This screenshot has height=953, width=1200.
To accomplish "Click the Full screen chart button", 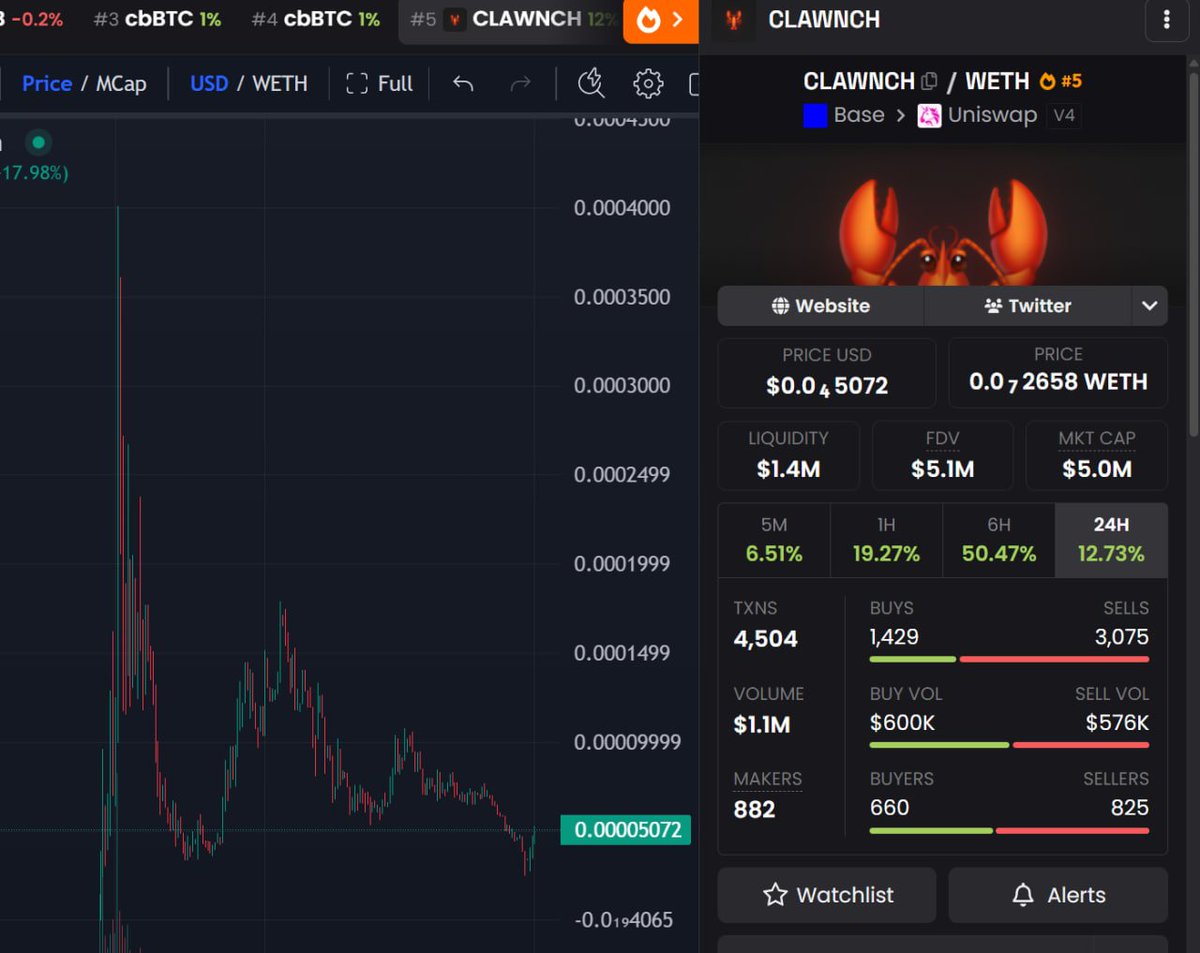I will (379, 84).
